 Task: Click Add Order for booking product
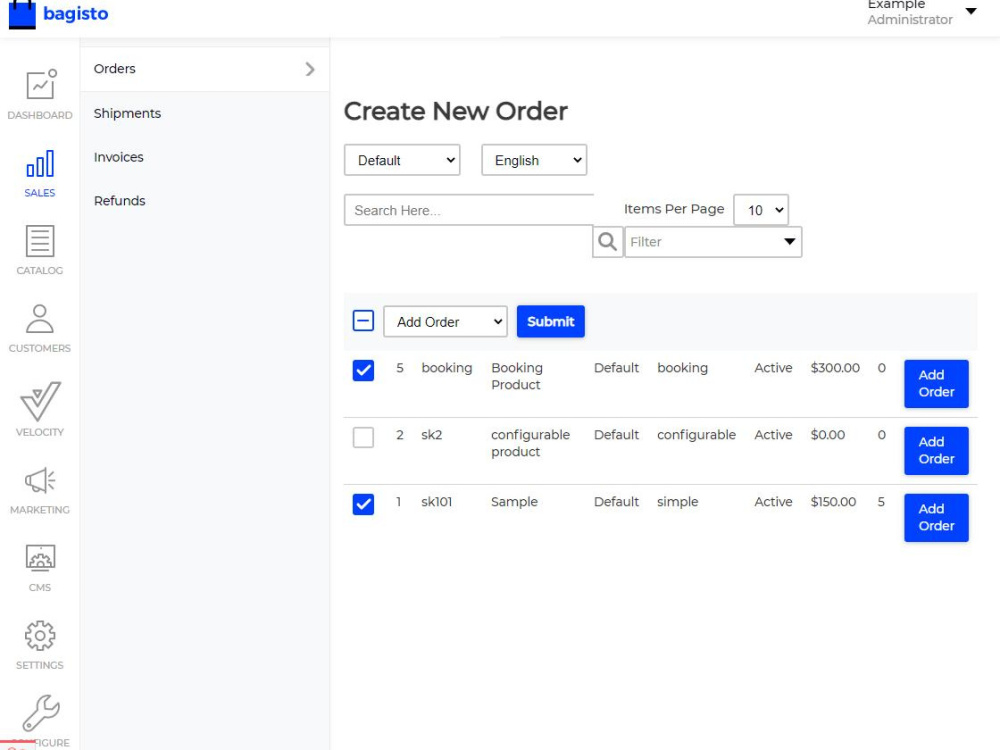click(x=936, y=383)
